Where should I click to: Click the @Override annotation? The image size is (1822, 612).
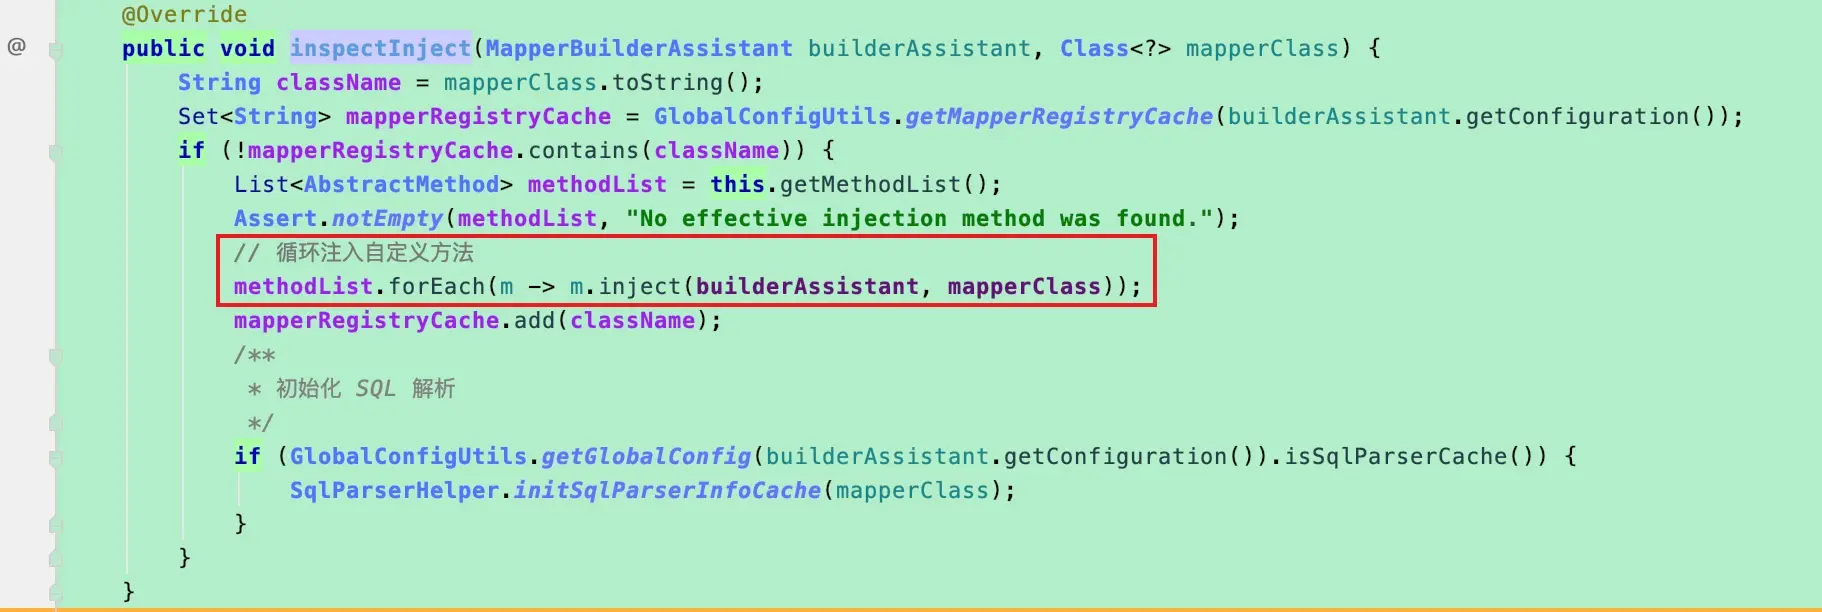[x=184, y=14]
